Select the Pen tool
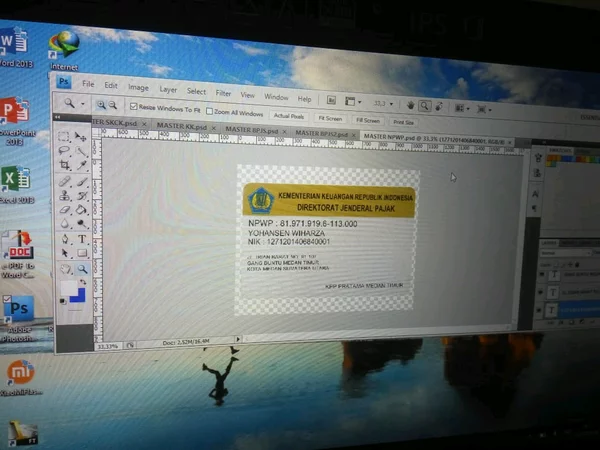 [x=65, y=239]
